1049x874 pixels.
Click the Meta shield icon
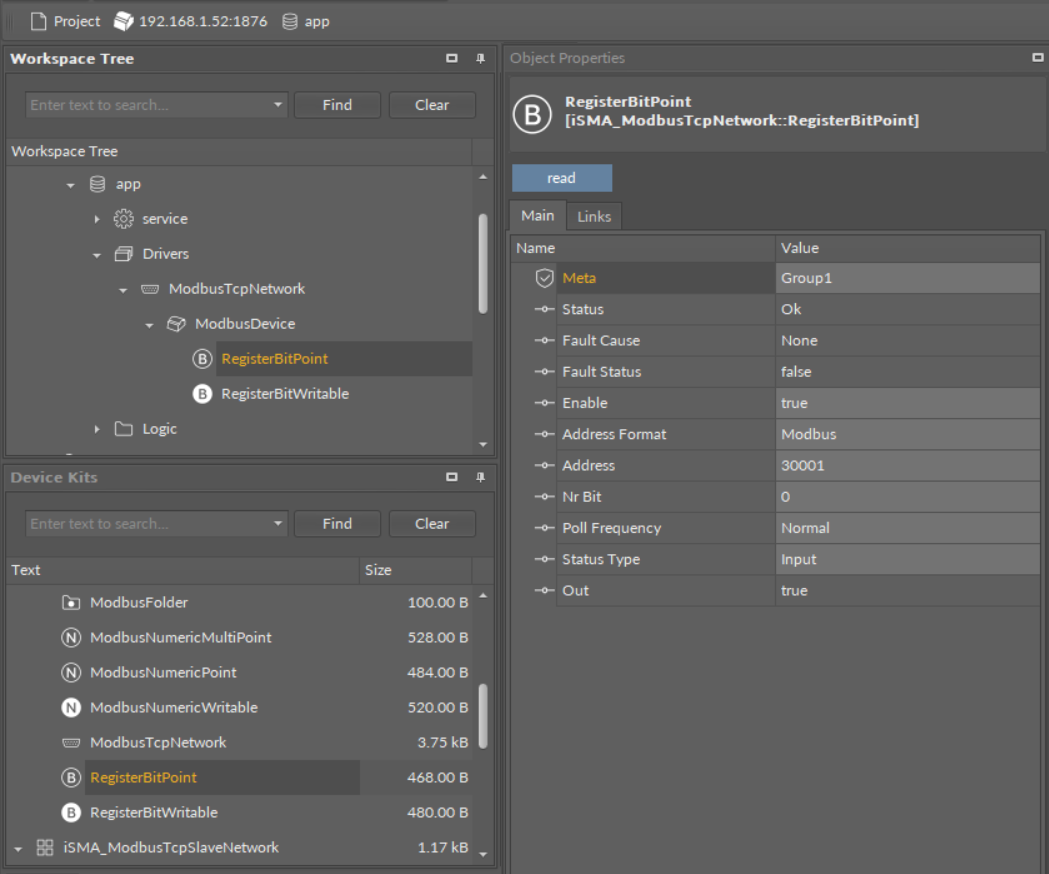coord(545,278)
